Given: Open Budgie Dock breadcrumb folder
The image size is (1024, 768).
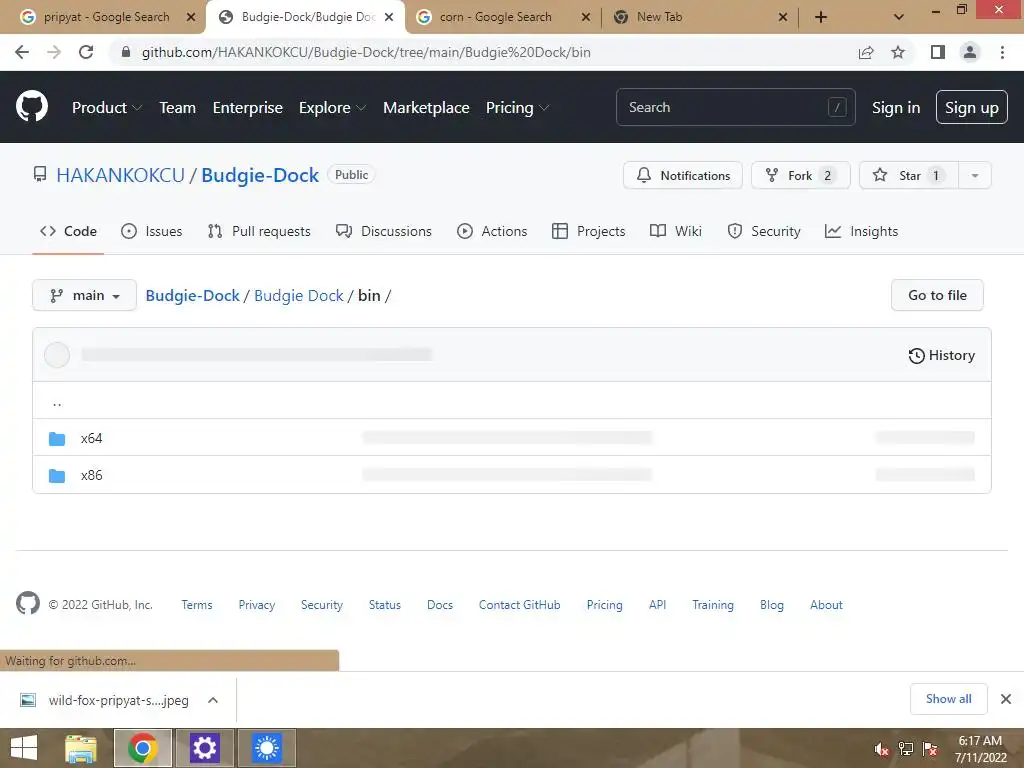Looking at the screenshot, I should 298,296.
